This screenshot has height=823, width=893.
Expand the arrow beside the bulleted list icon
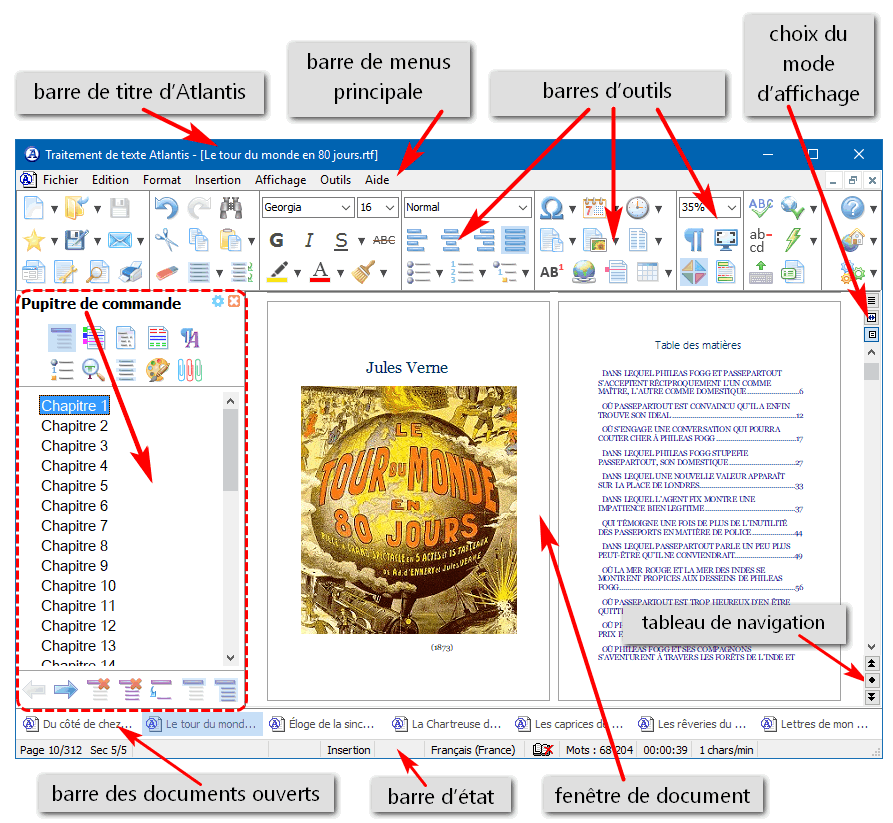[440, 273]
